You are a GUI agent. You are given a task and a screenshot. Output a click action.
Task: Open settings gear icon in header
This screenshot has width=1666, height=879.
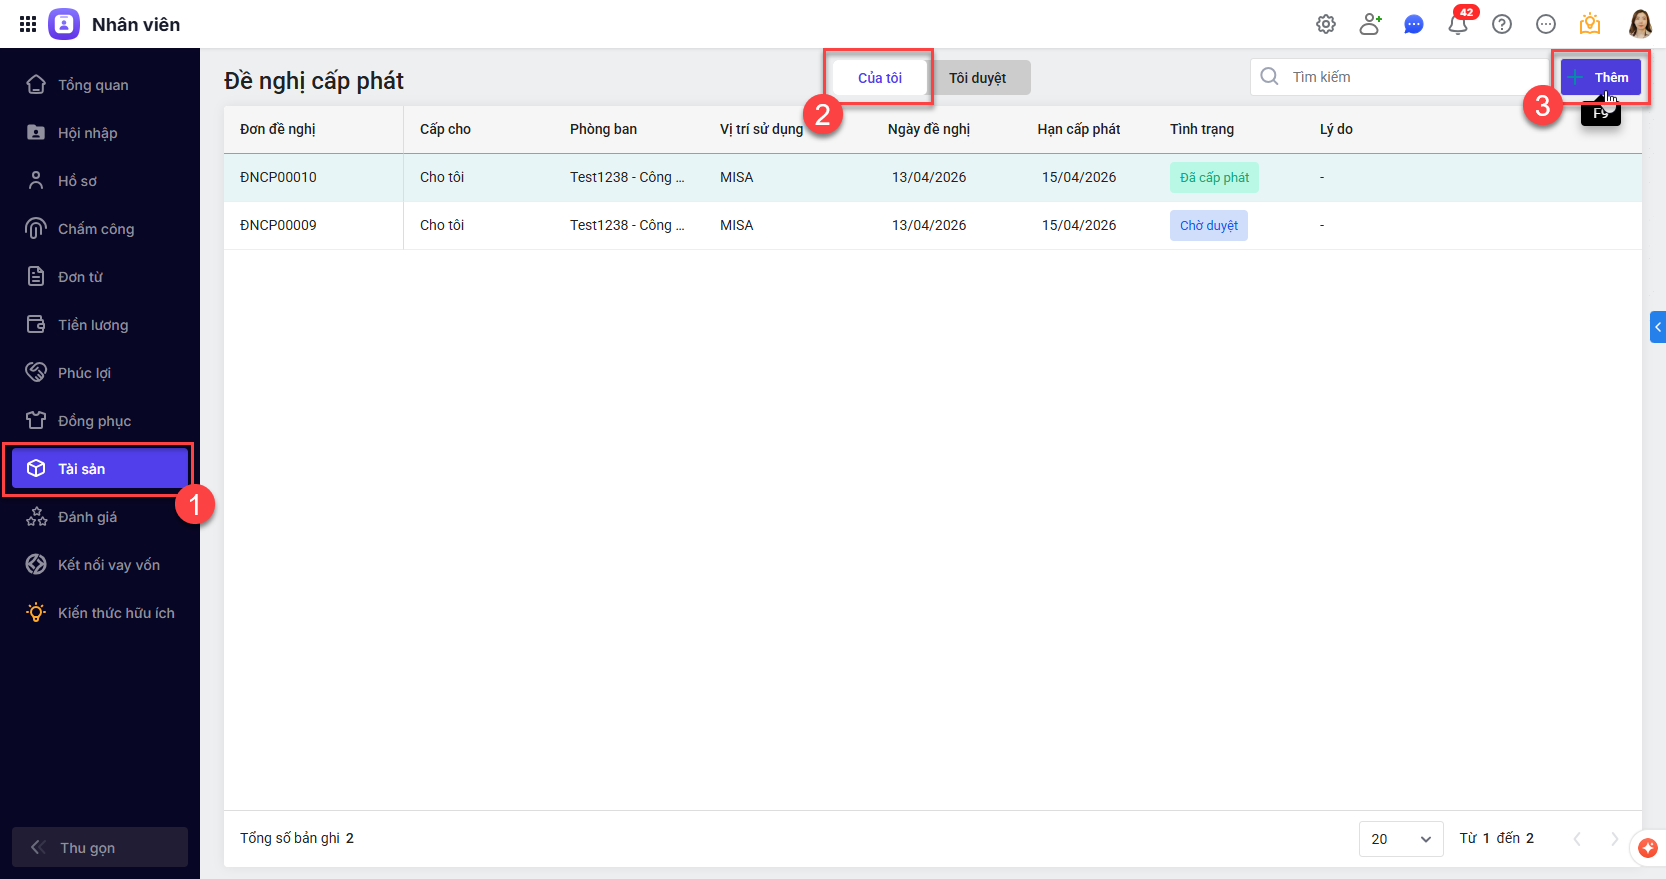pyautogui.click(x=1326, y=24)
